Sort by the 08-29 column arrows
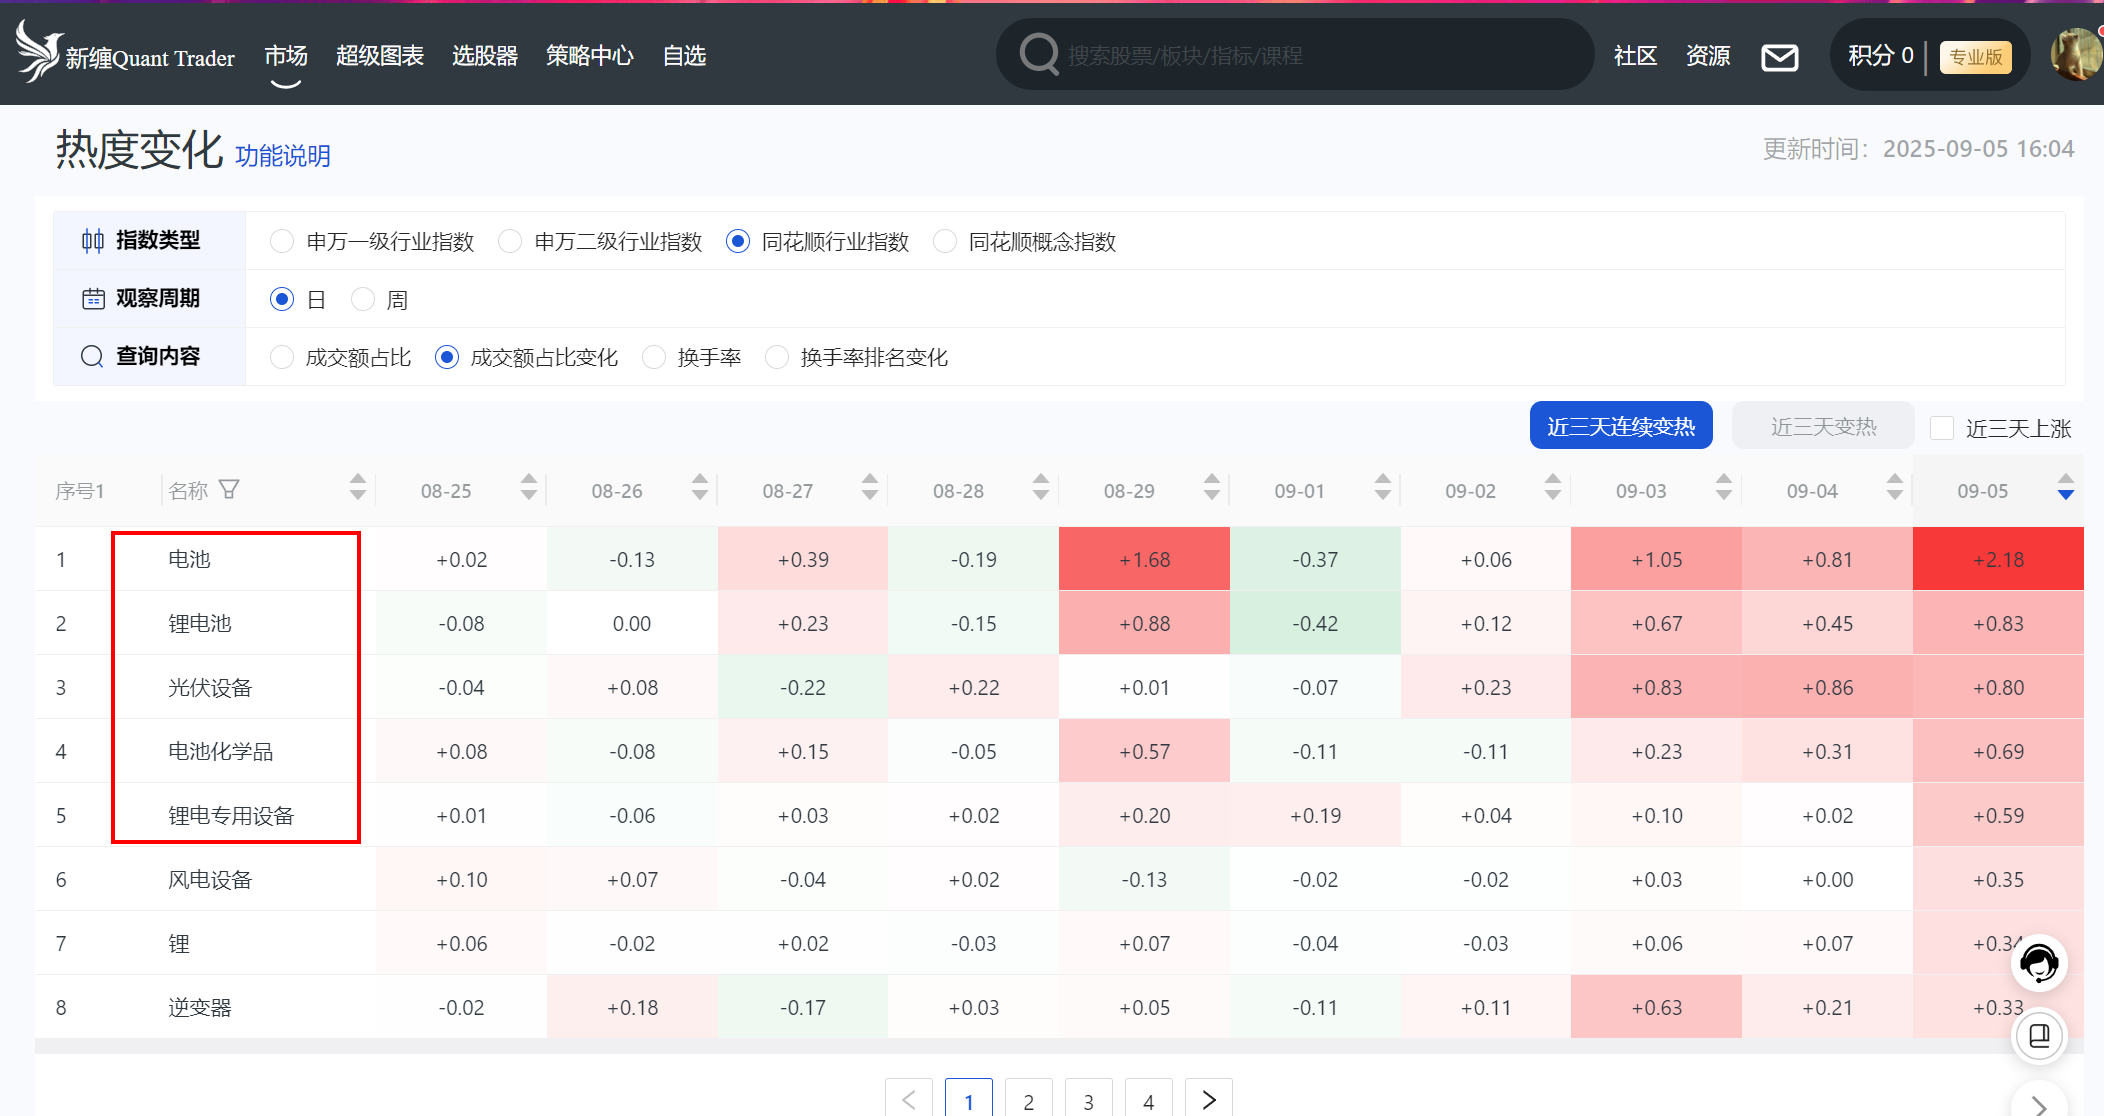This screenshot has width=2104, height=1116. point(1211,488)
